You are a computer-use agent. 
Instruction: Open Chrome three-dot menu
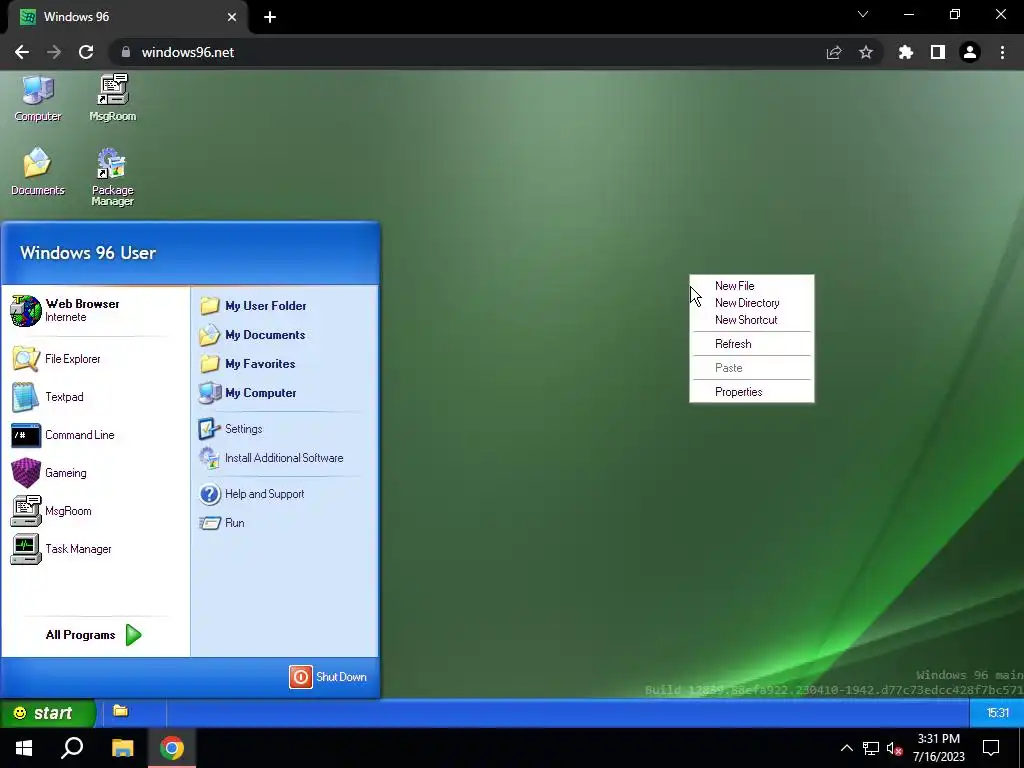tap(1002, 52)
